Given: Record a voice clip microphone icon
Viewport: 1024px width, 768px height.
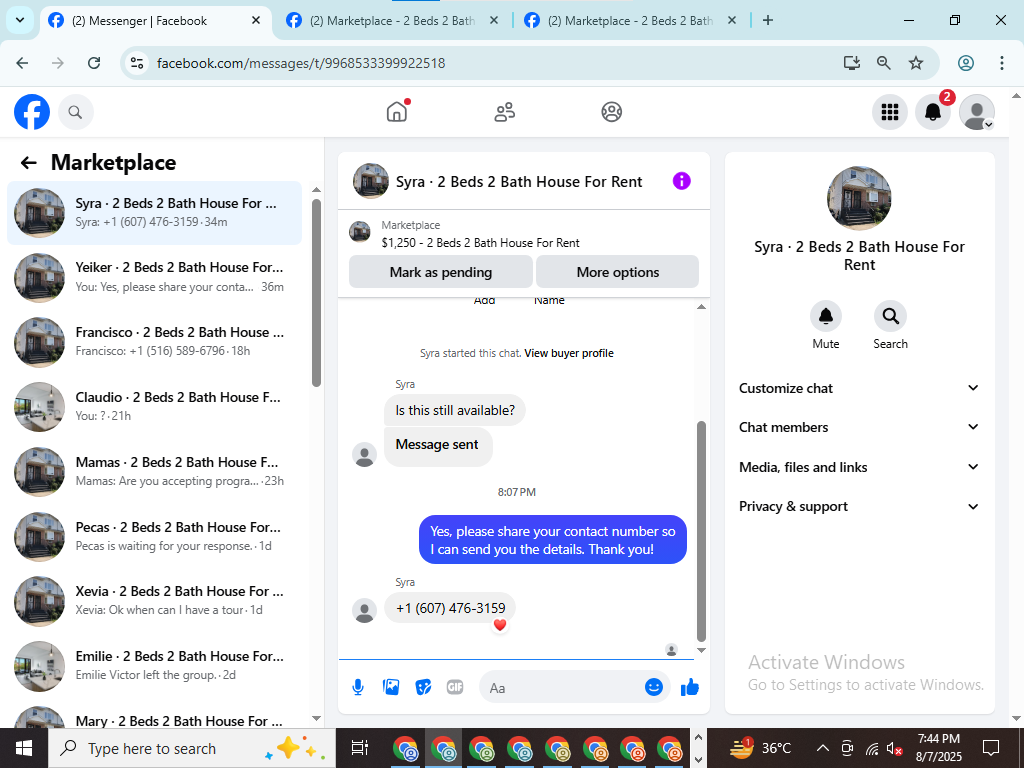Looking at the screenshot, I should pos(358,687).
